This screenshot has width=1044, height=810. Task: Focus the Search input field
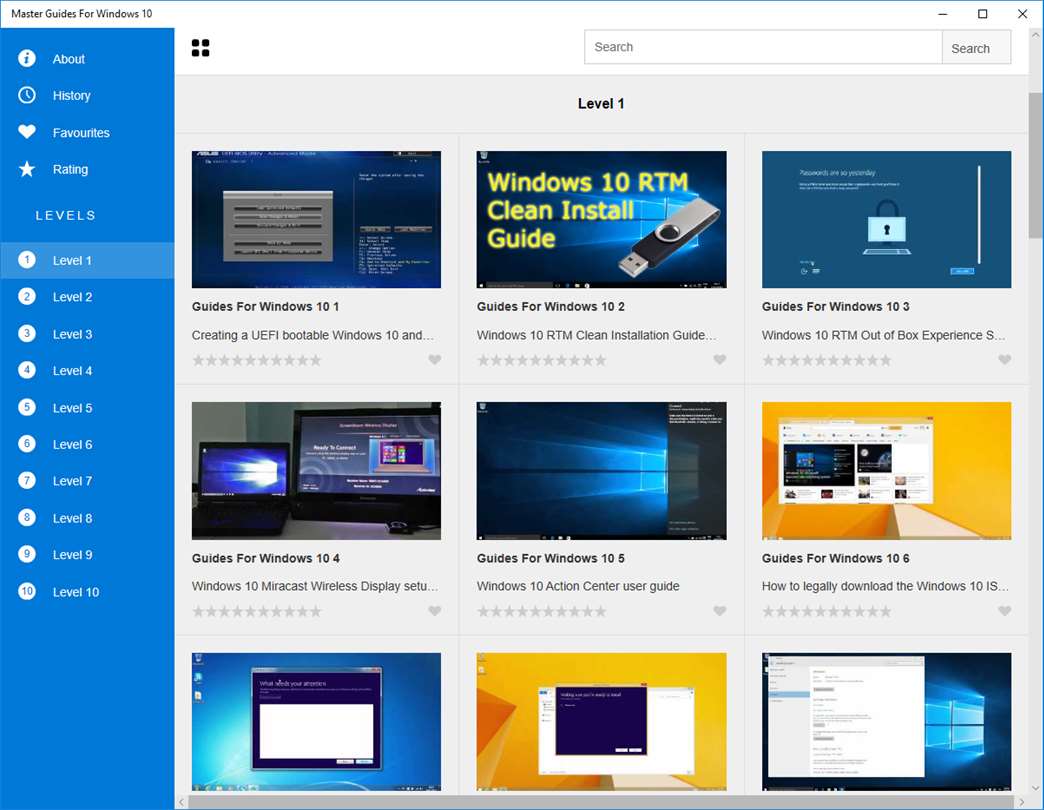(763, 47)
